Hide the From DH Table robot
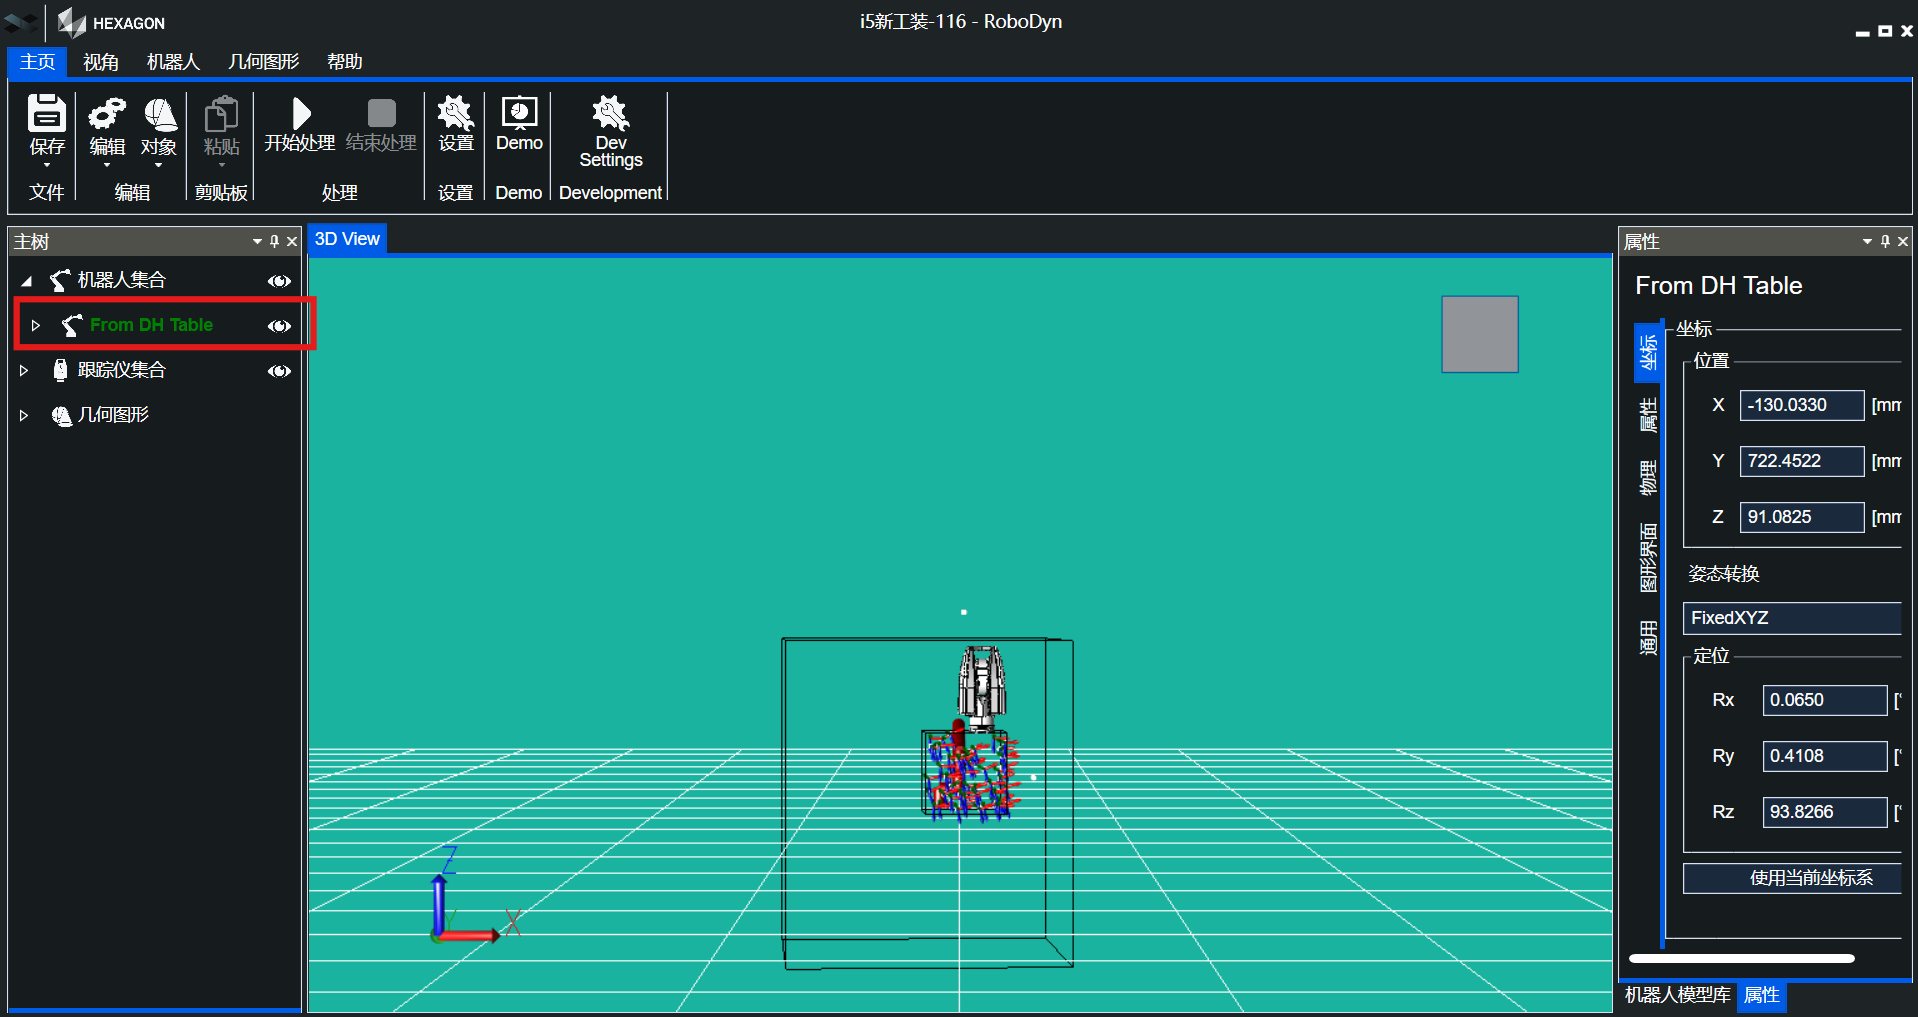The image size is (1918, 1017). point(279,326)
